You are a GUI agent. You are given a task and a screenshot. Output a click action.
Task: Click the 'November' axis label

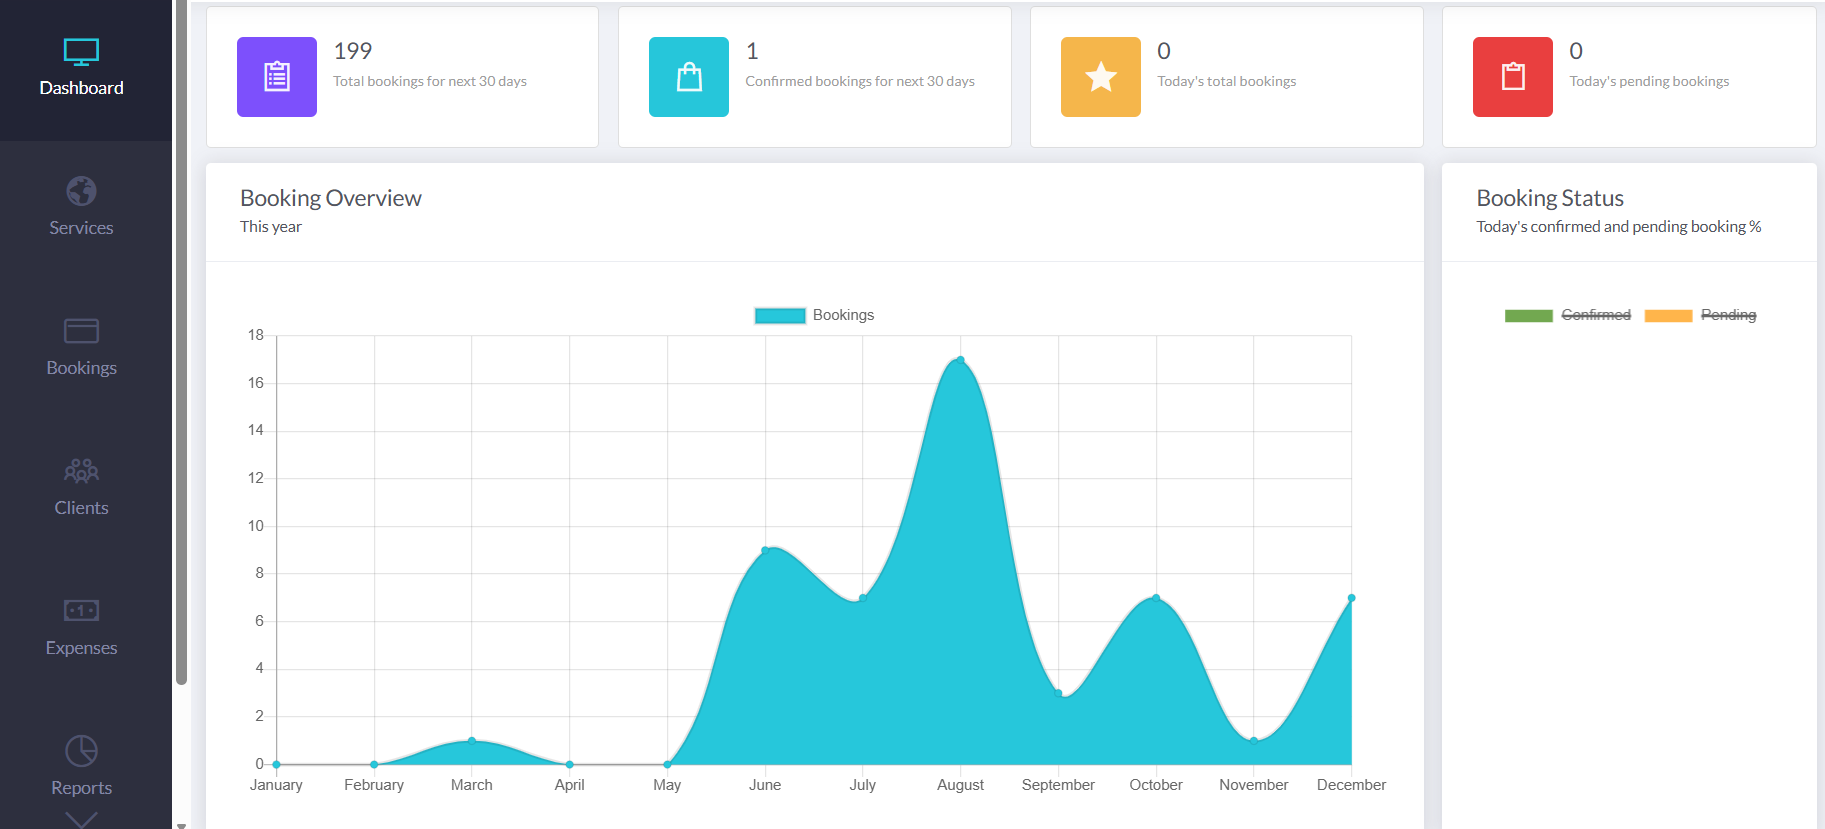click(1254, 785)
